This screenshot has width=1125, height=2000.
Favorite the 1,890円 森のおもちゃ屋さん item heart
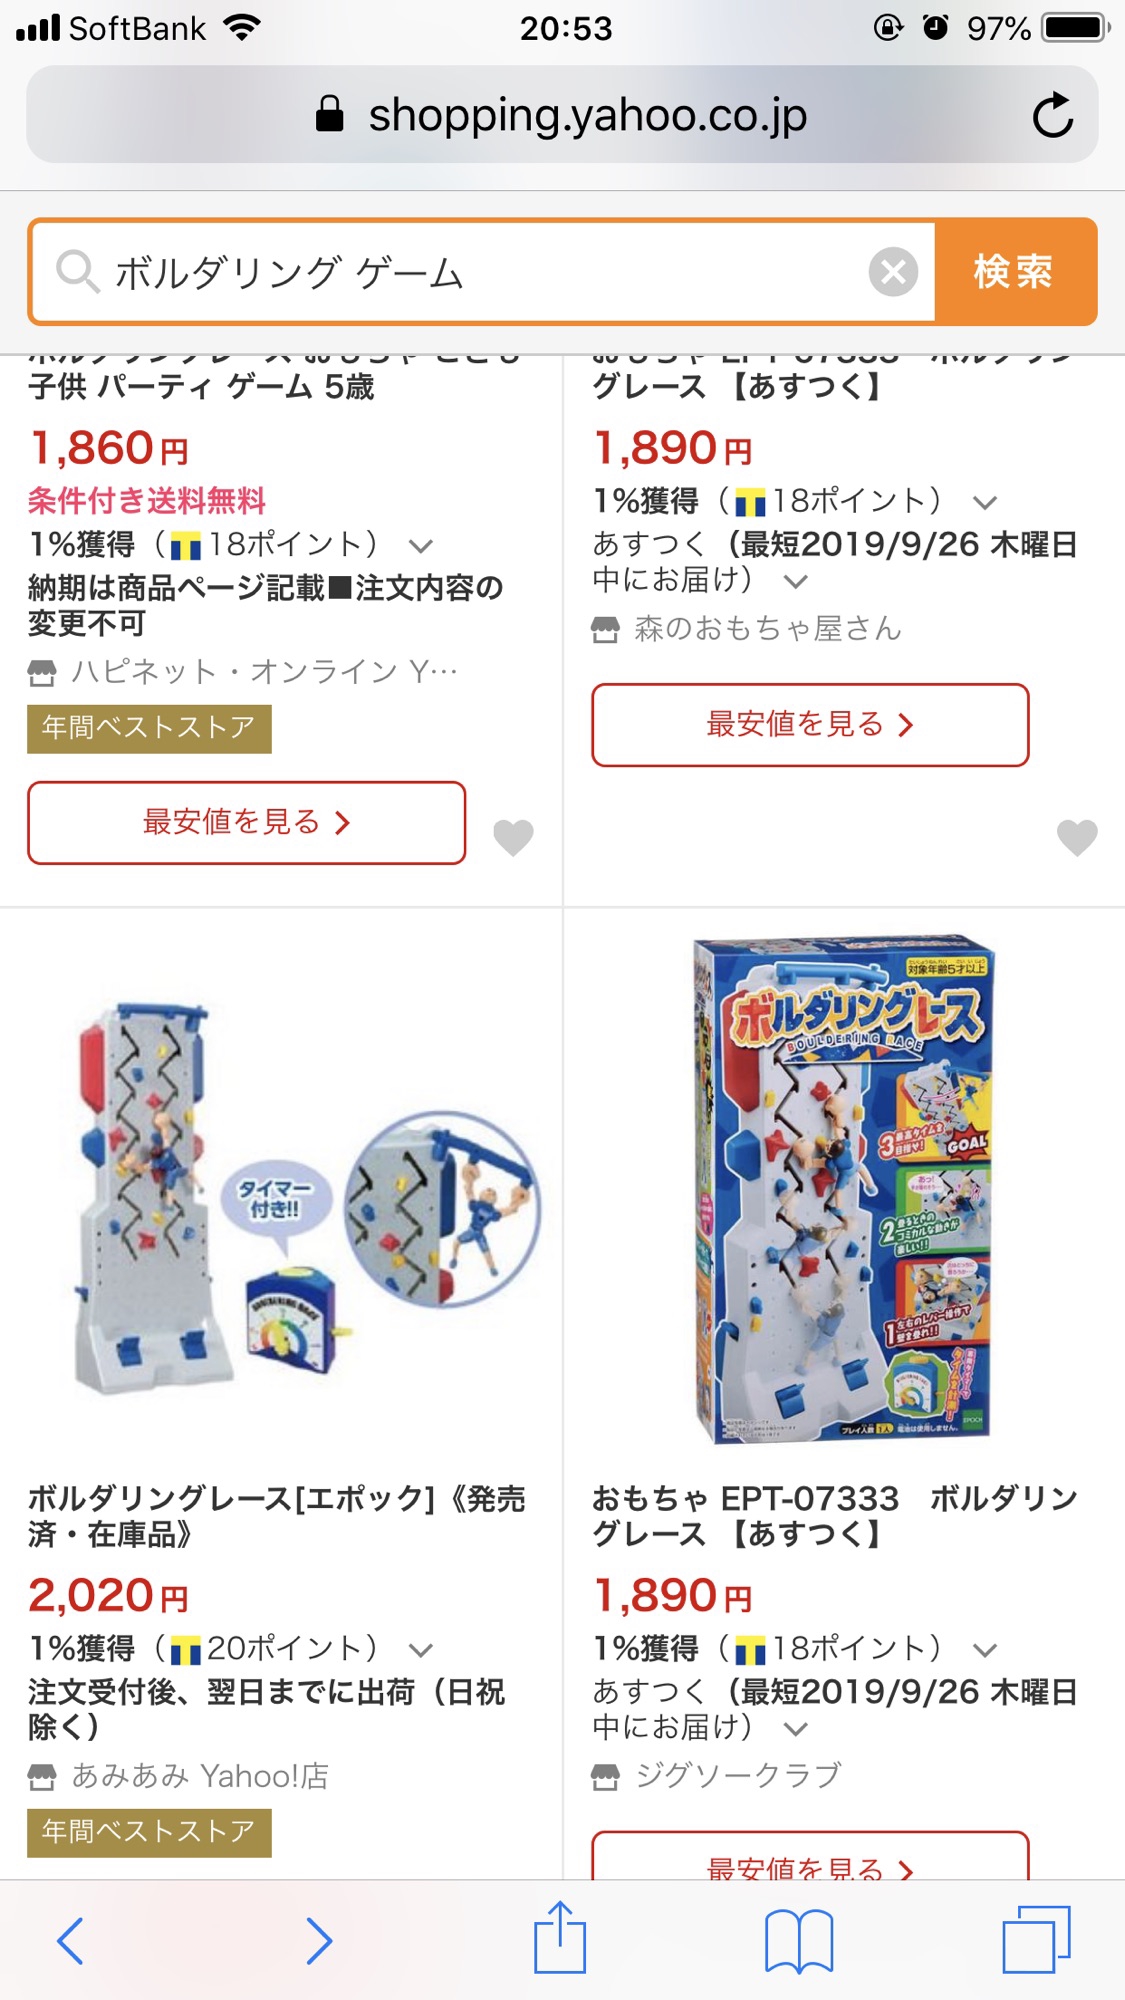click(1077, 837)
